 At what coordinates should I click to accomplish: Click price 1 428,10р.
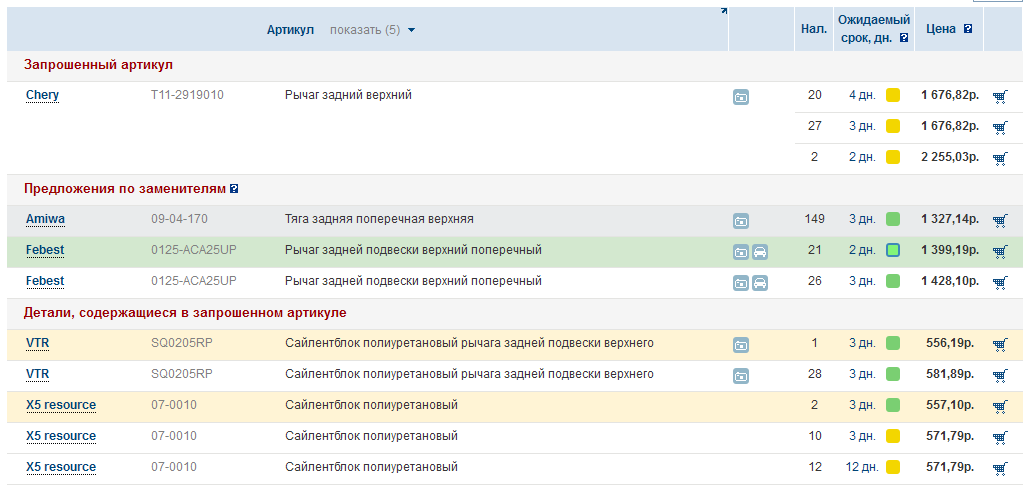[950, 281]
